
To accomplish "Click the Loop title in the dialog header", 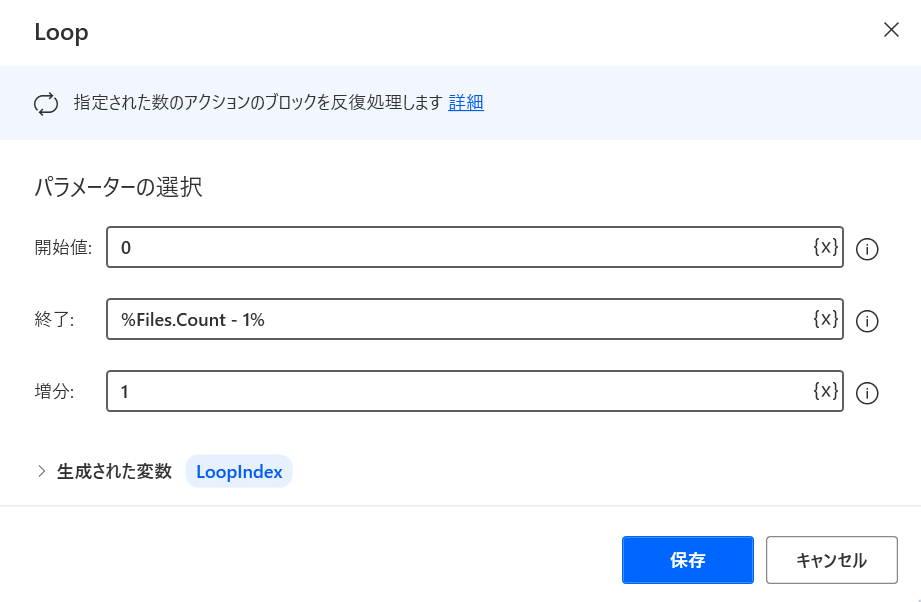I will (61, 32).
